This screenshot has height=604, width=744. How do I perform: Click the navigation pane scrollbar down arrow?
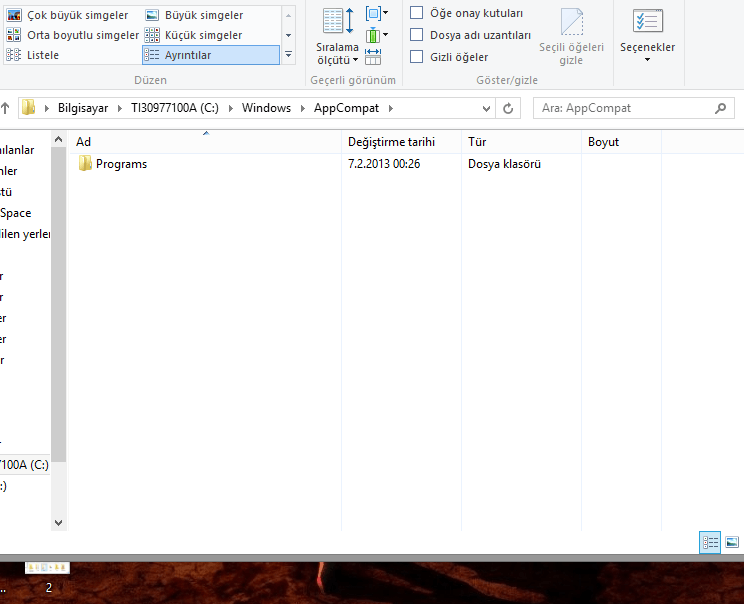pyautogui.click(x=58, y=522)
